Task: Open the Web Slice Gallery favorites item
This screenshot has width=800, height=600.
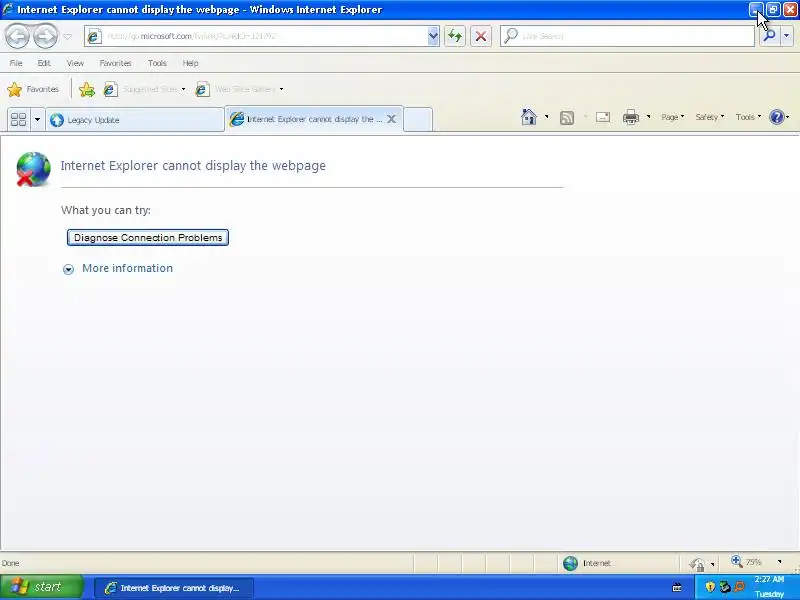Action: [x=239, y=89]
